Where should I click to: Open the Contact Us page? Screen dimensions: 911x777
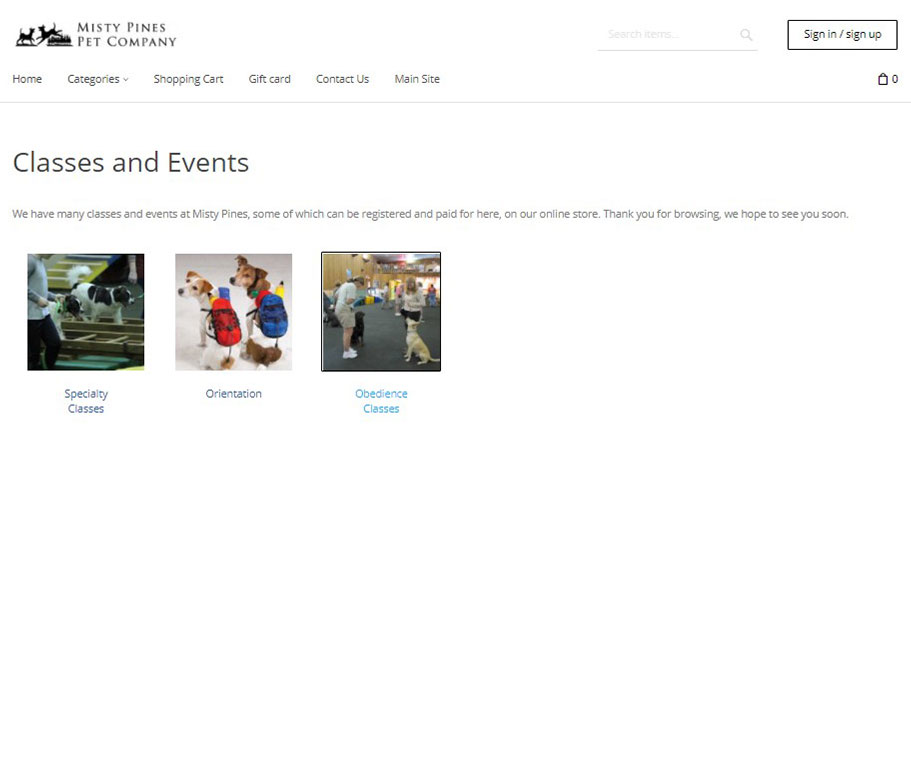tap(342, 79)
